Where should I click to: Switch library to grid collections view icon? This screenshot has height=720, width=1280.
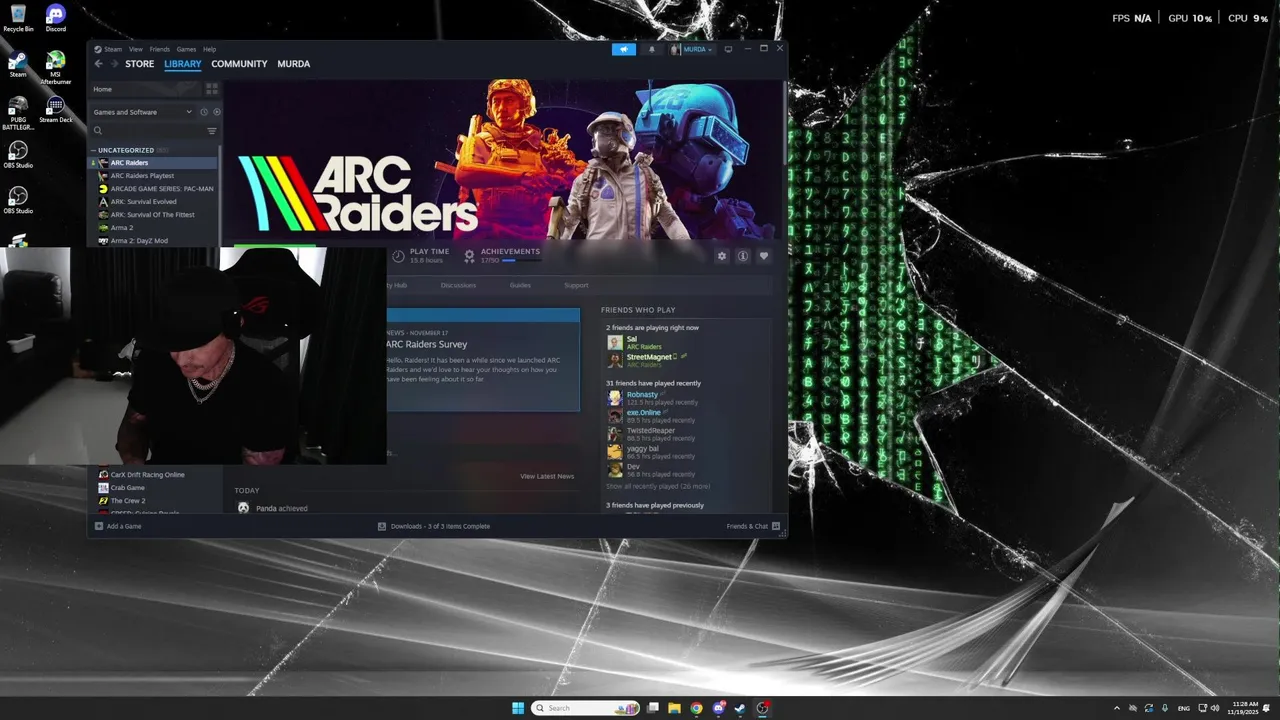pos(211,89)
